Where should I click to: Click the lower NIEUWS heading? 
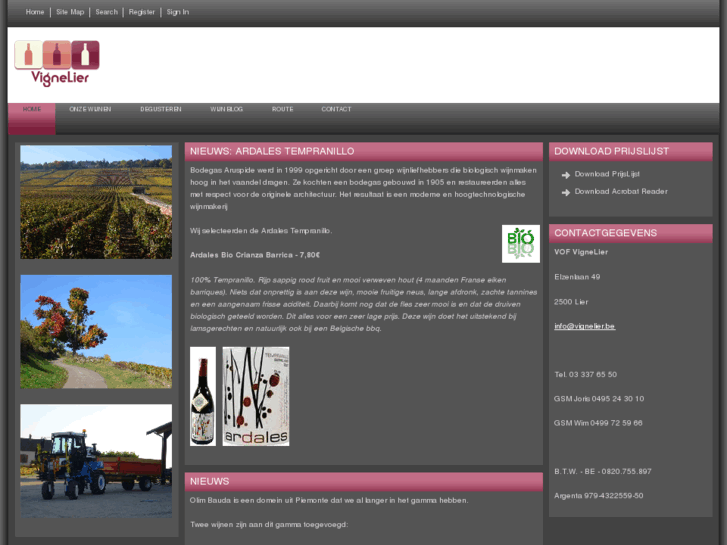point(210,481)
